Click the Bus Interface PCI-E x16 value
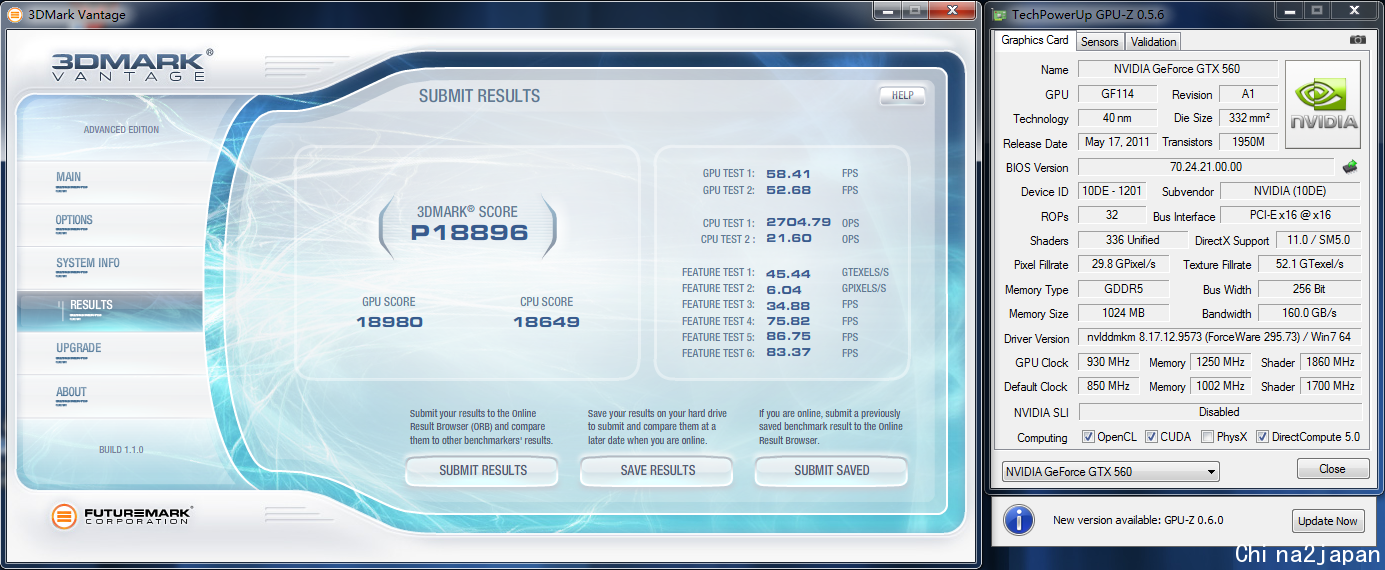The image size is (1385, 570). (1290, 215)
